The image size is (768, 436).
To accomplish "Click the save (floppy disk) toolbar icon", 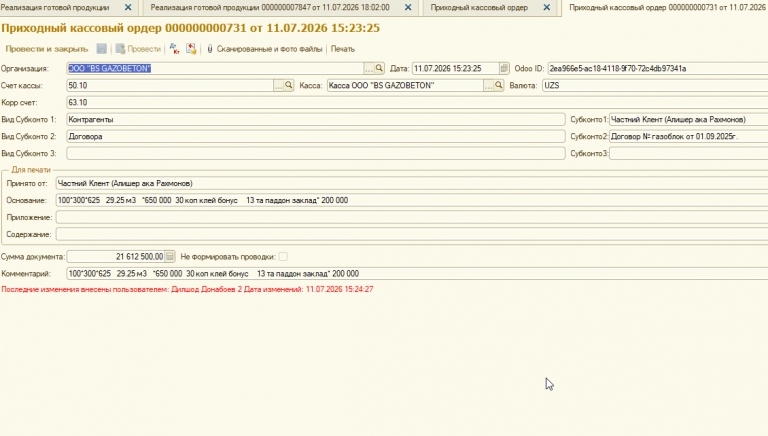I will coord(101,49).
